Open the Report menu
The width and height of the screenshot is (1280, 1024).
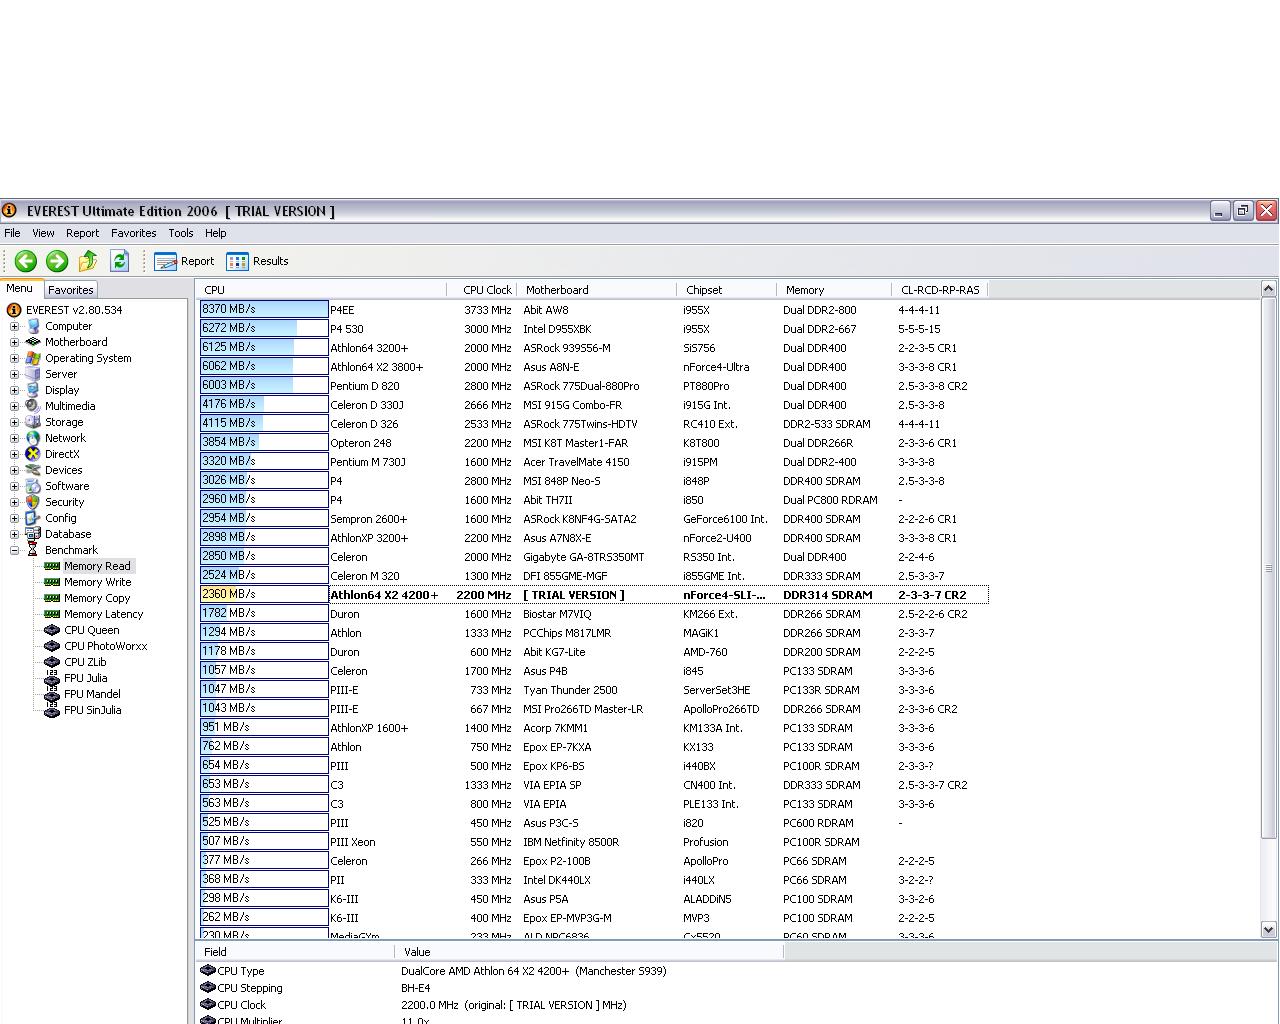pos(82,233)
